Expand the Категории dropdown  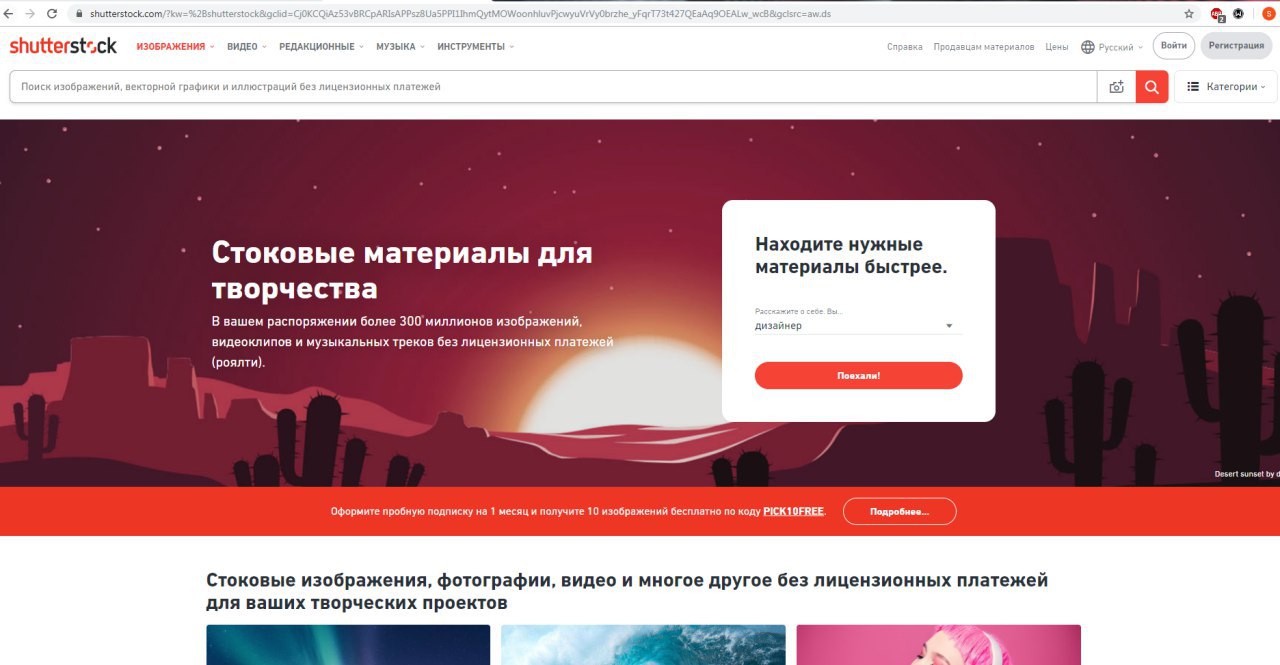pos(1226,87)
